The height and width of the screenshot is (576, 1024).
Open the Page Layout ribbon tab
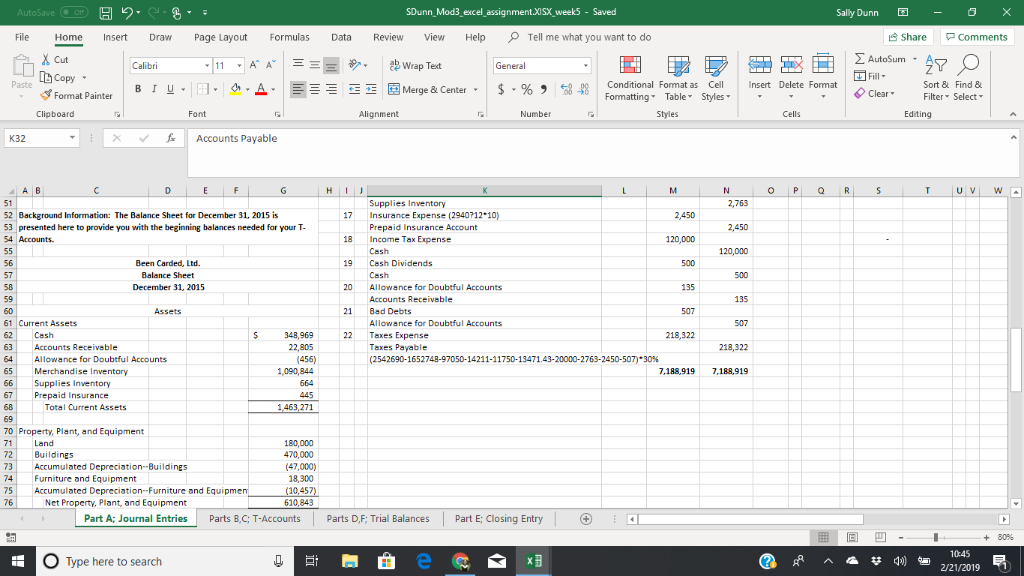click(x=220, y=37)
